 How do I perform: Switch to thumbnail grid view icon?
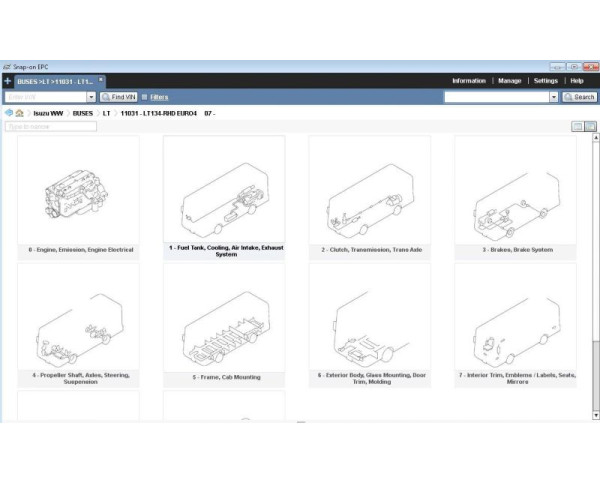point(591,126)
